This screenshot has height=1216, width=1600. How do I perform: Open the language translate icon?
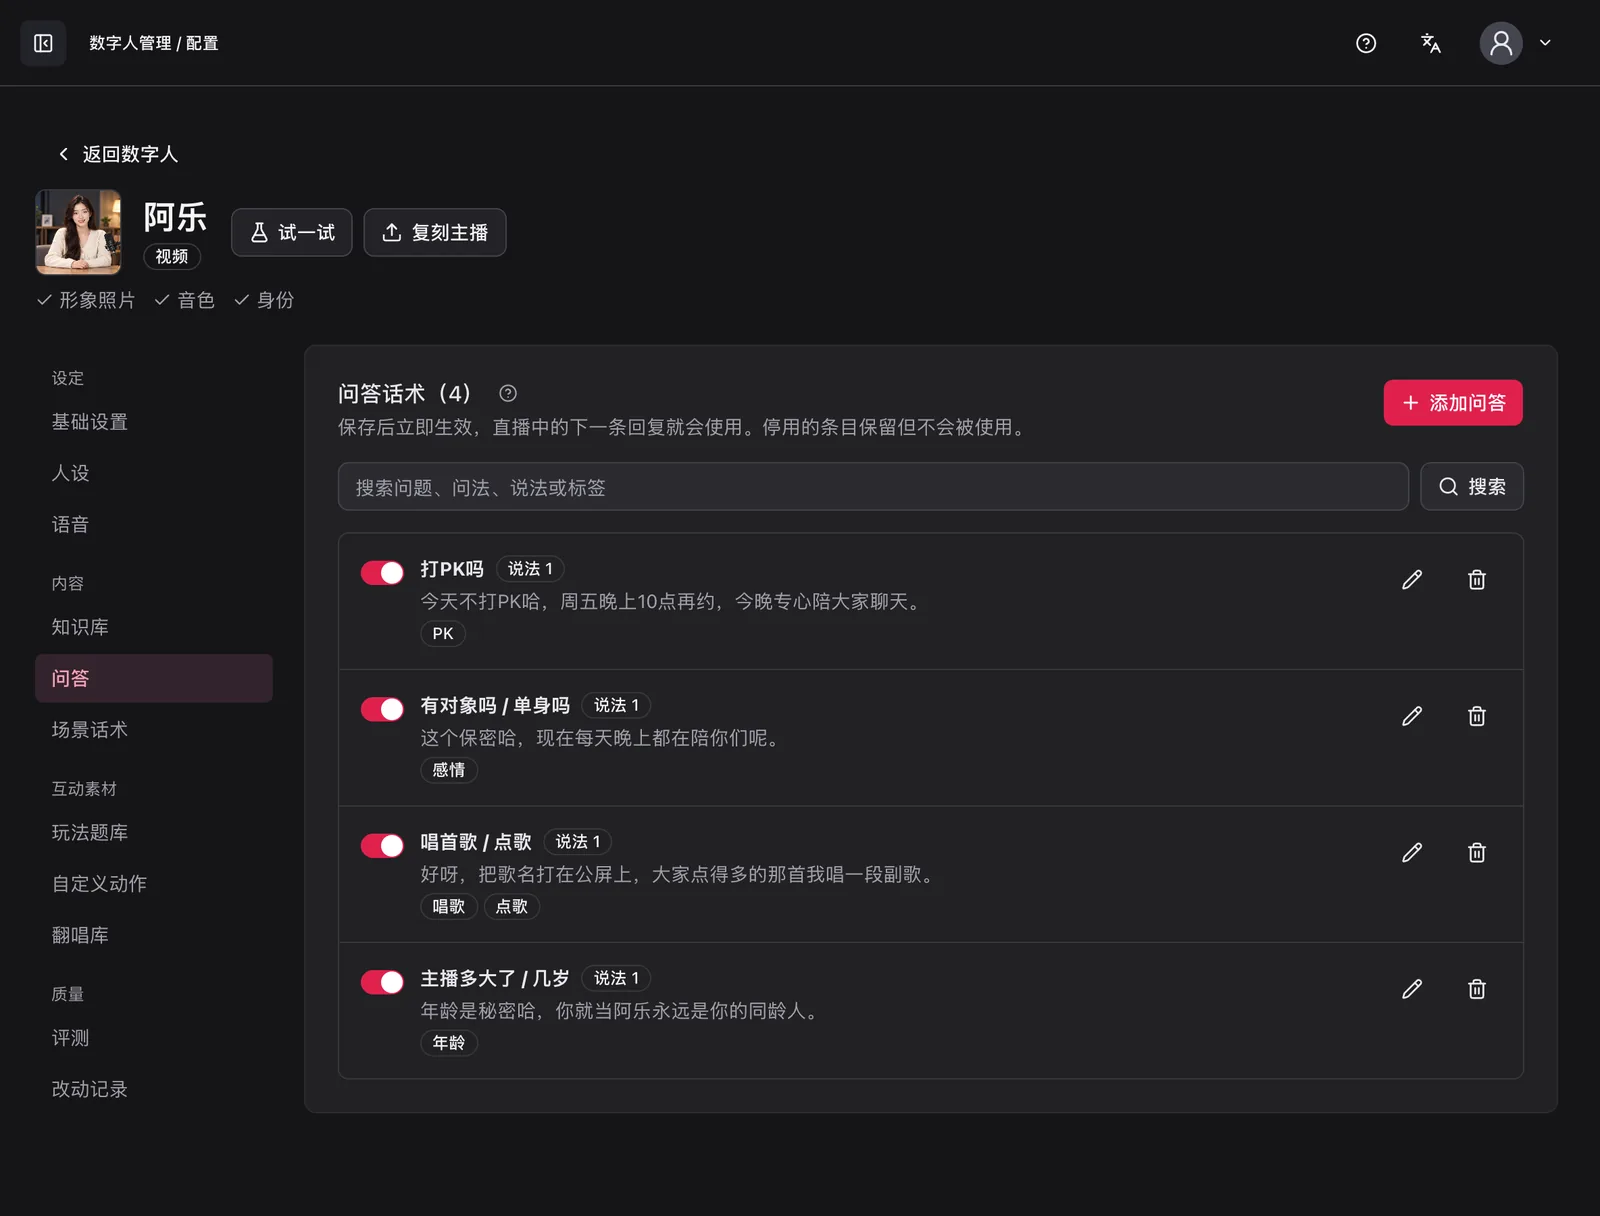(1431, 43)
